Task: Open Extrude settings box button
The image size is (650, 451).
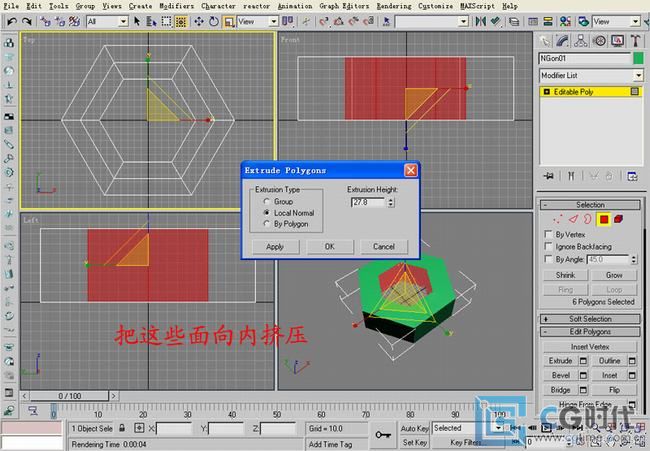Action: 583,361
